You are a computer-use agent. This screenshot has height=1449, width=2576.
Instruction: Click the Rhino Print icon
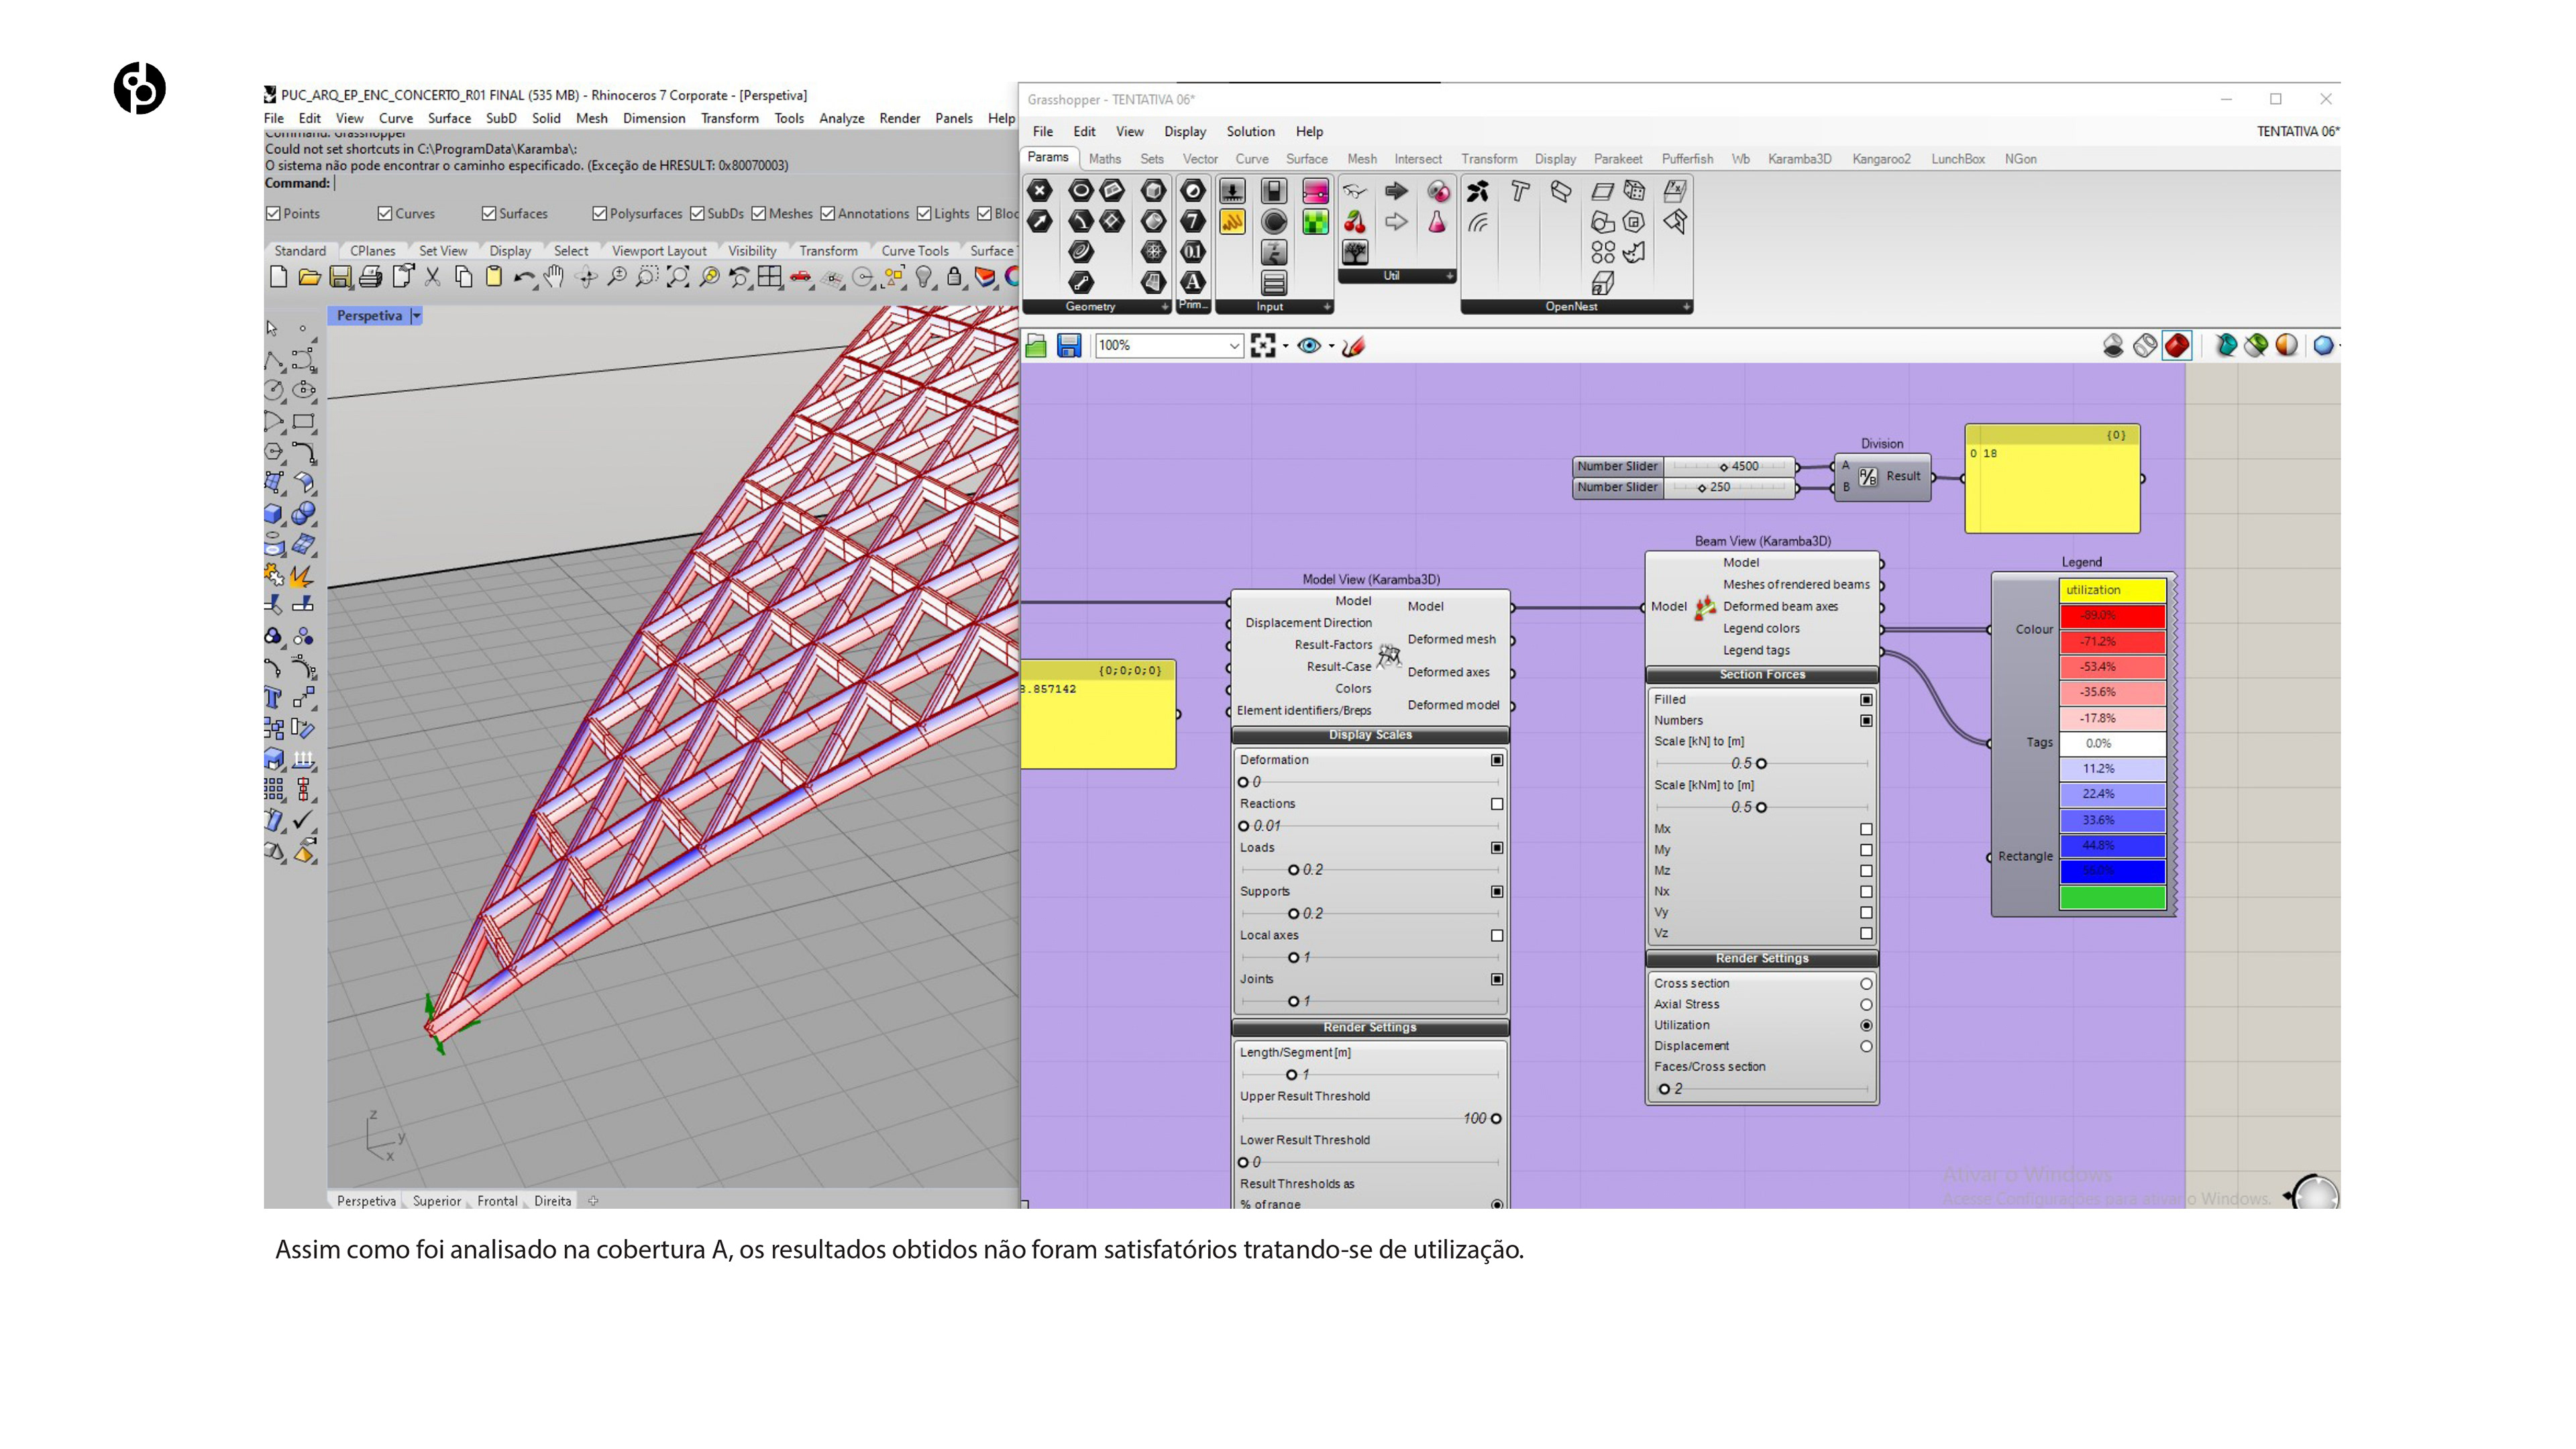(371, 278)
